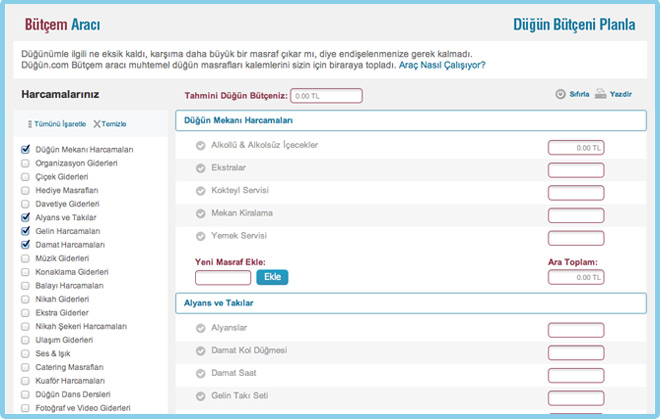
Task: Enable the Çiçek Giderleri checkbox
Action: tap(26, 176)
